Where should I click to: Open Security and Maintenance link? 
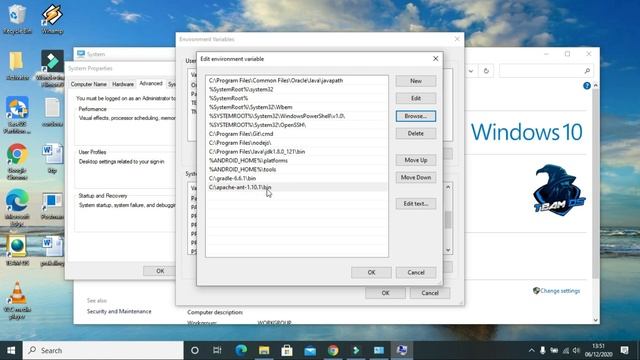(119, 311)
